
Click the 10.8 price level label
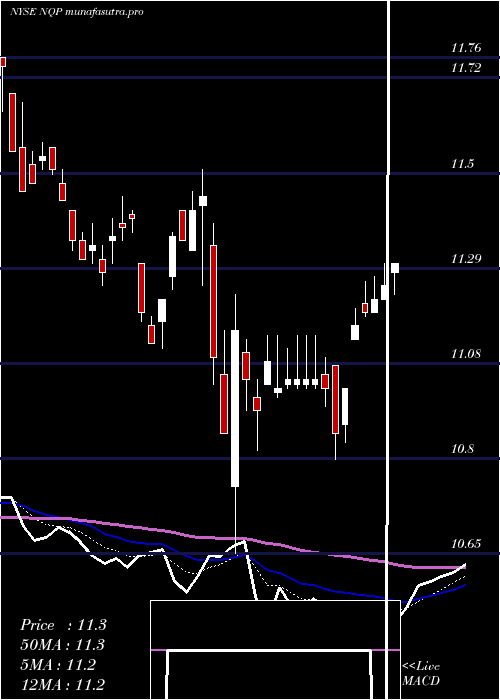click(x=462, y=449)
